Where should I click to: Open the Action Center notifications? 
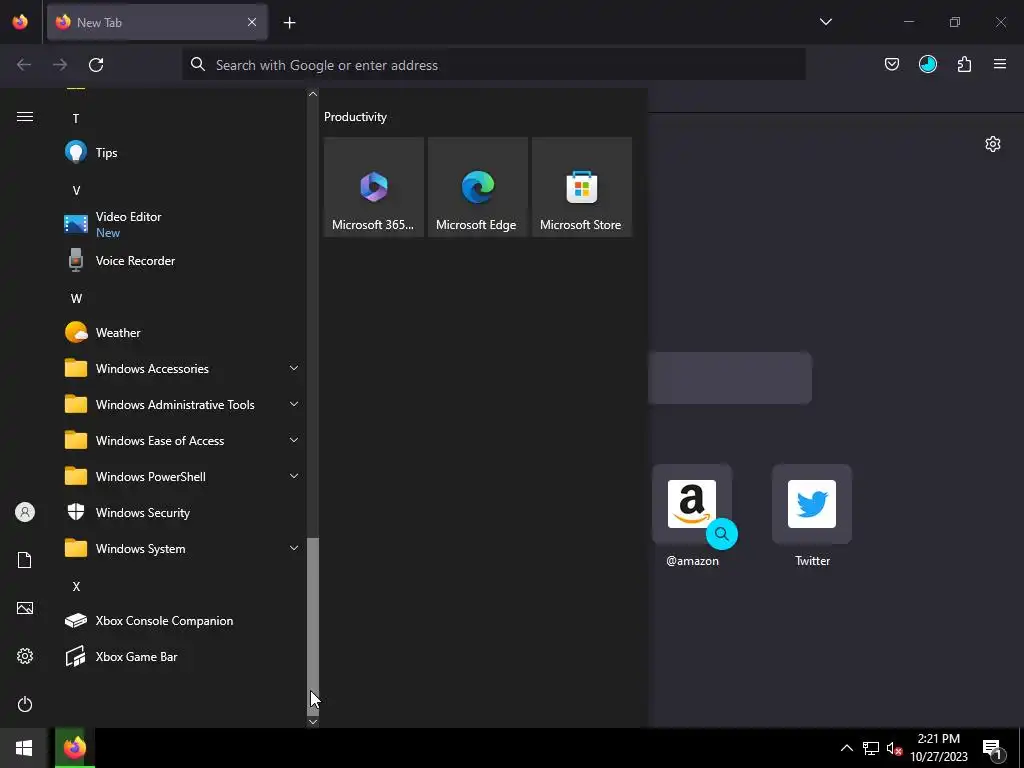993,748
